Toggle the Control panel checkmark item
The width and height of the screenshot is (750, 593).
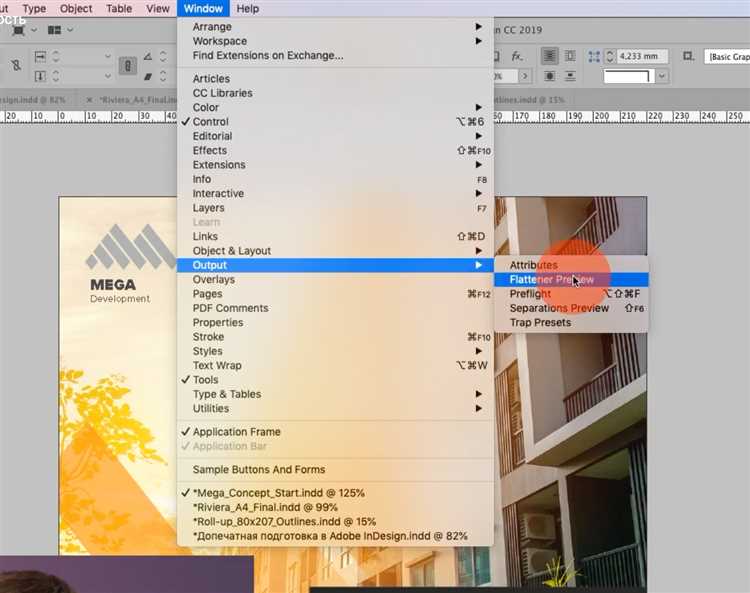click(x=210, y=122)
